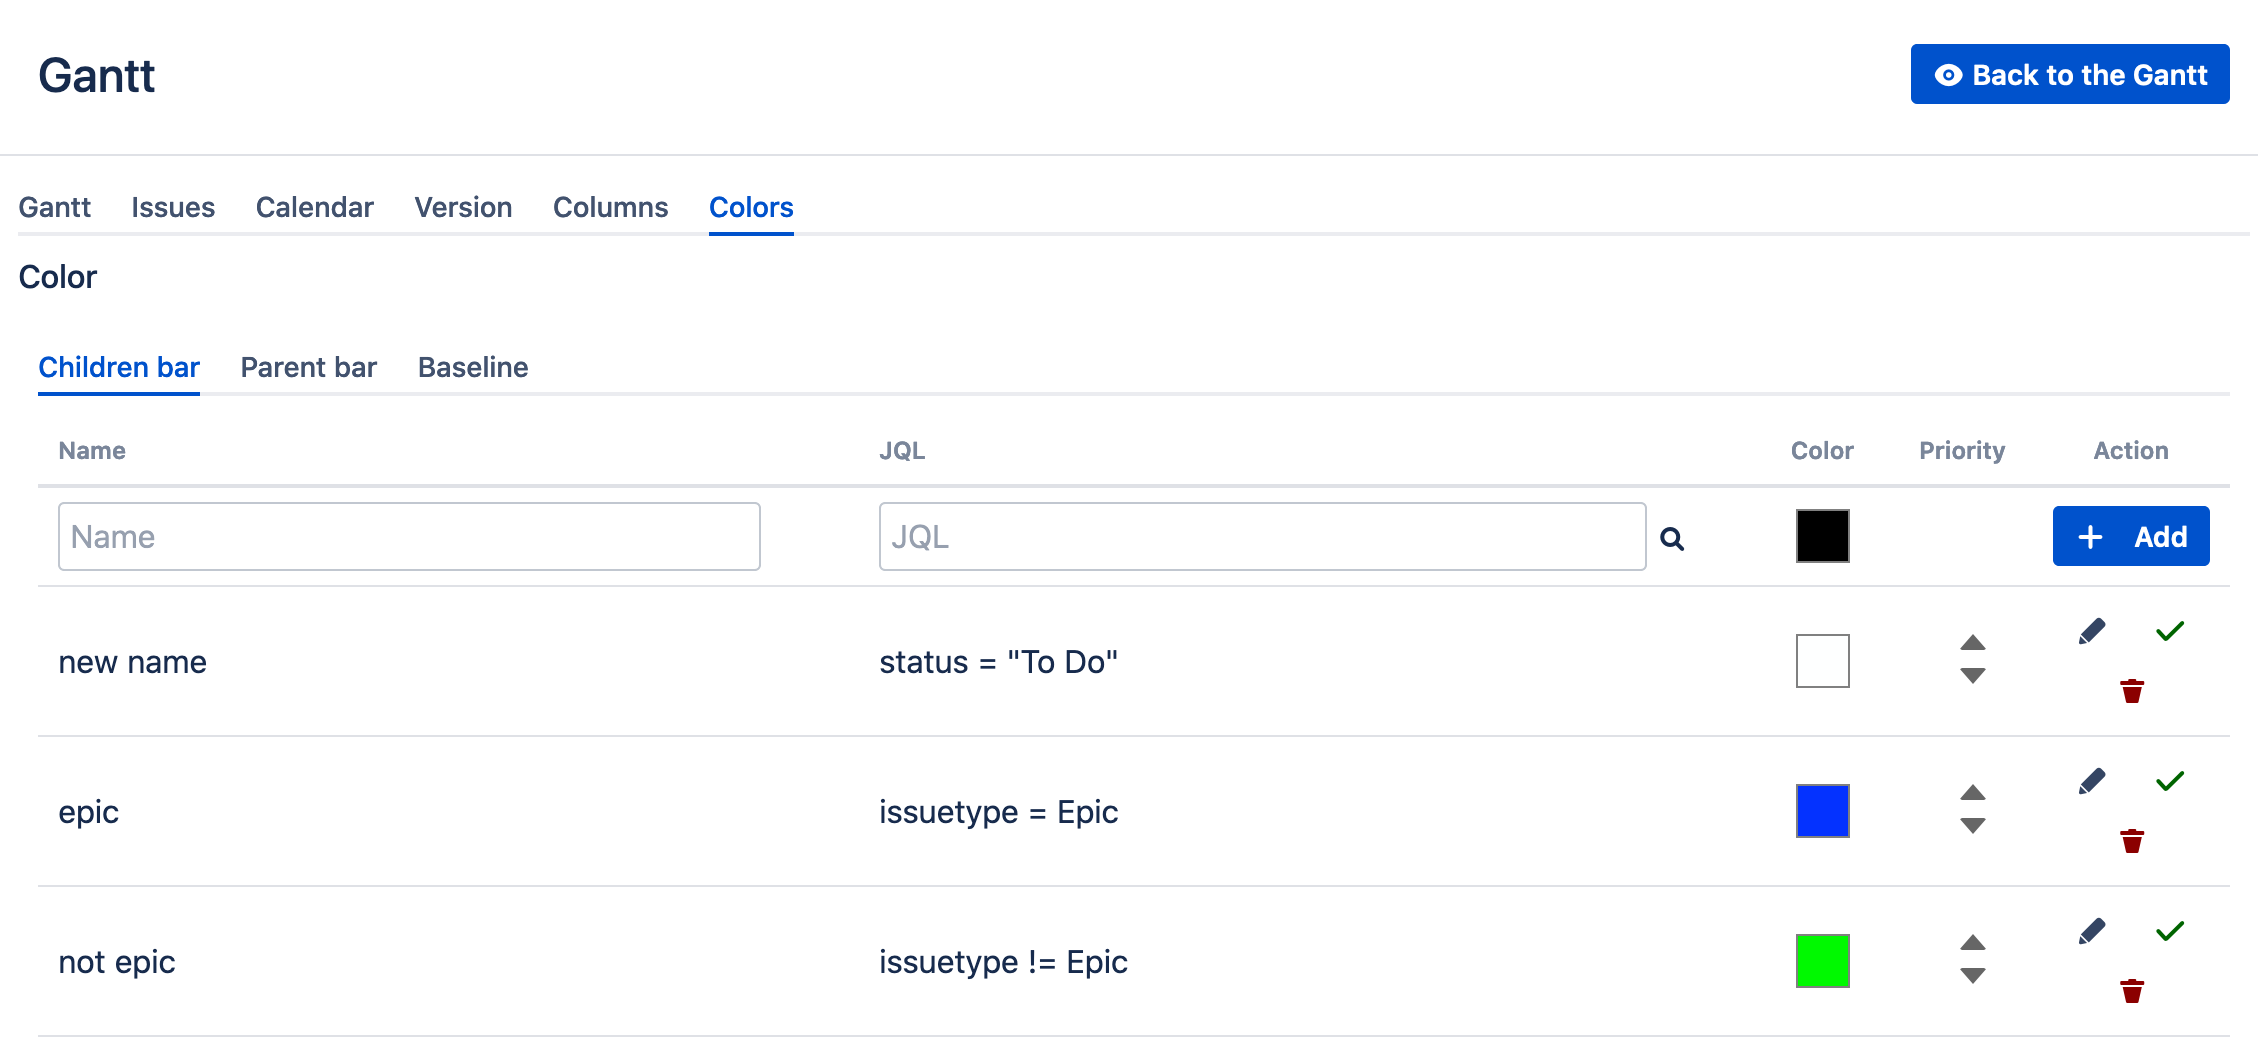The width and height of the screenshot is (2258, 1044).
Task: Toggle the green checkmark for 'not epic'
Action: coord(2170,931)
